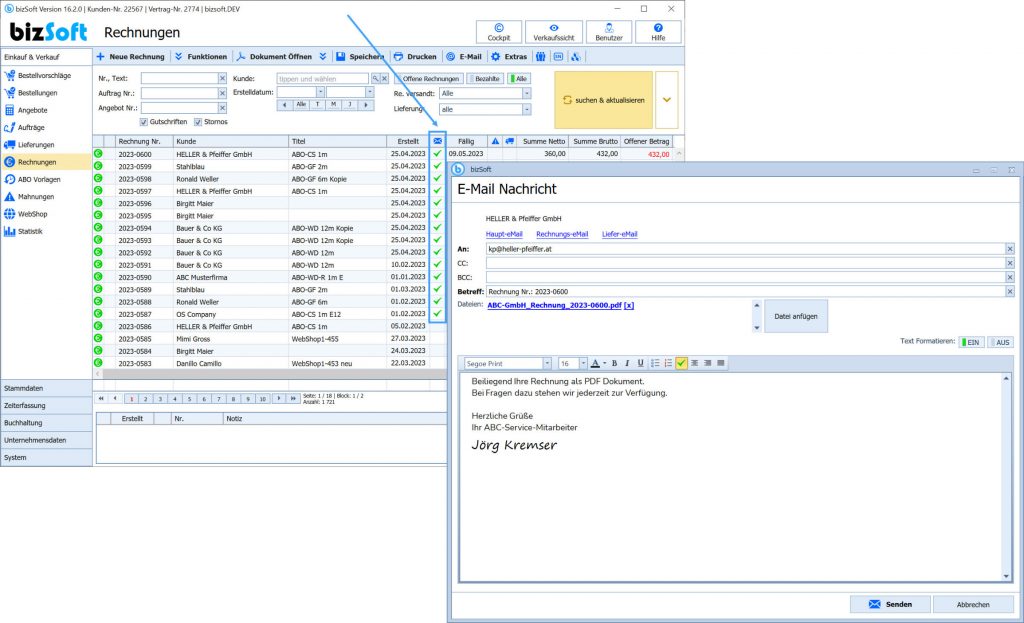Screen dimensions: 1024x623
Task: Click Rechnungs-eMail link
Action: click(x=562, y=234)
